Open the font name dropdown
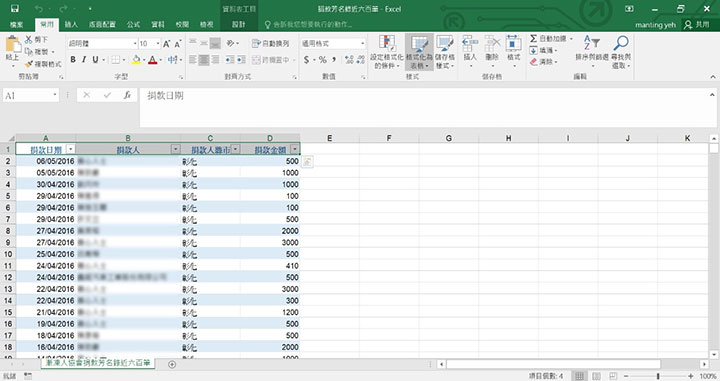The image size is (720, 381). [135, 44]
